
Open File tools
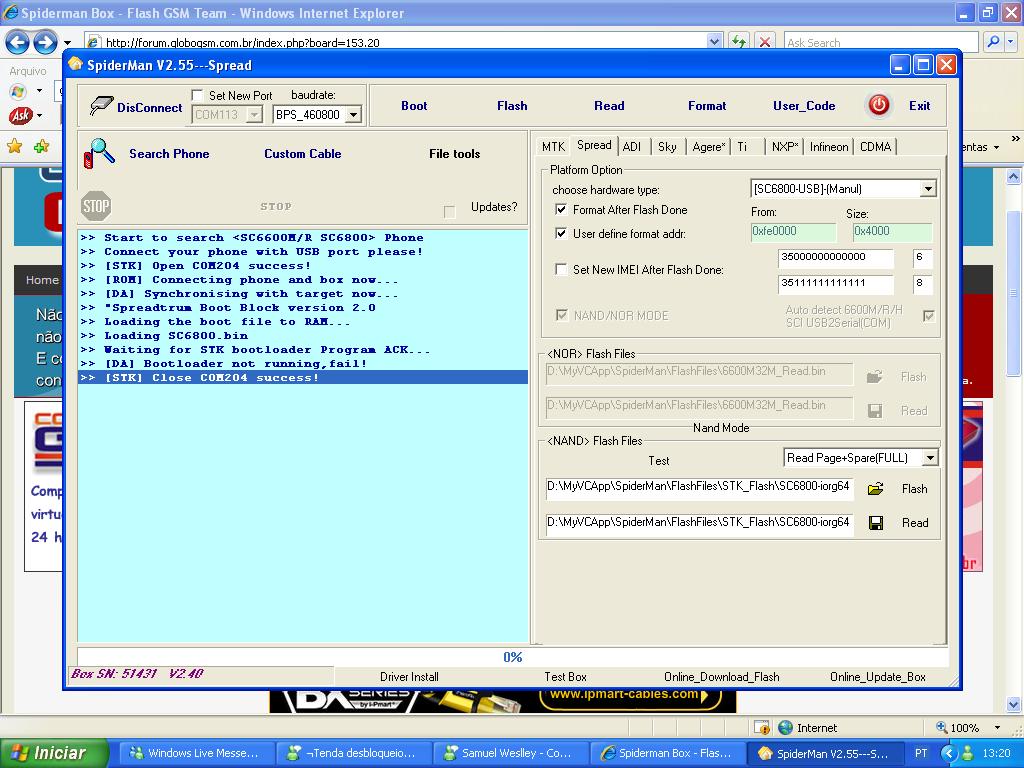(x=455, y=154)
